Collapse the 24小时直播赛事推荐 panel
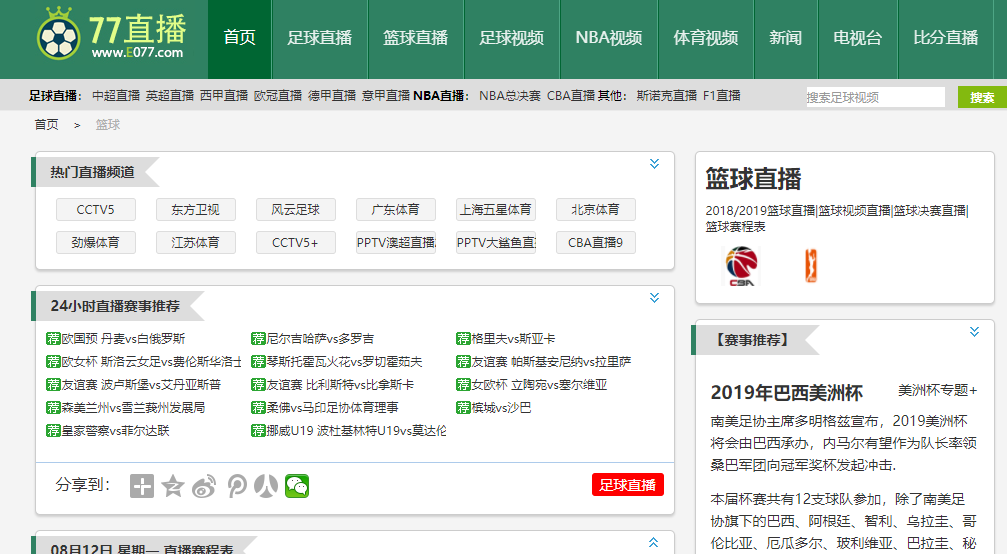Image resolution: width=1007 pixels, height=554 pixels. coord(654,298)
